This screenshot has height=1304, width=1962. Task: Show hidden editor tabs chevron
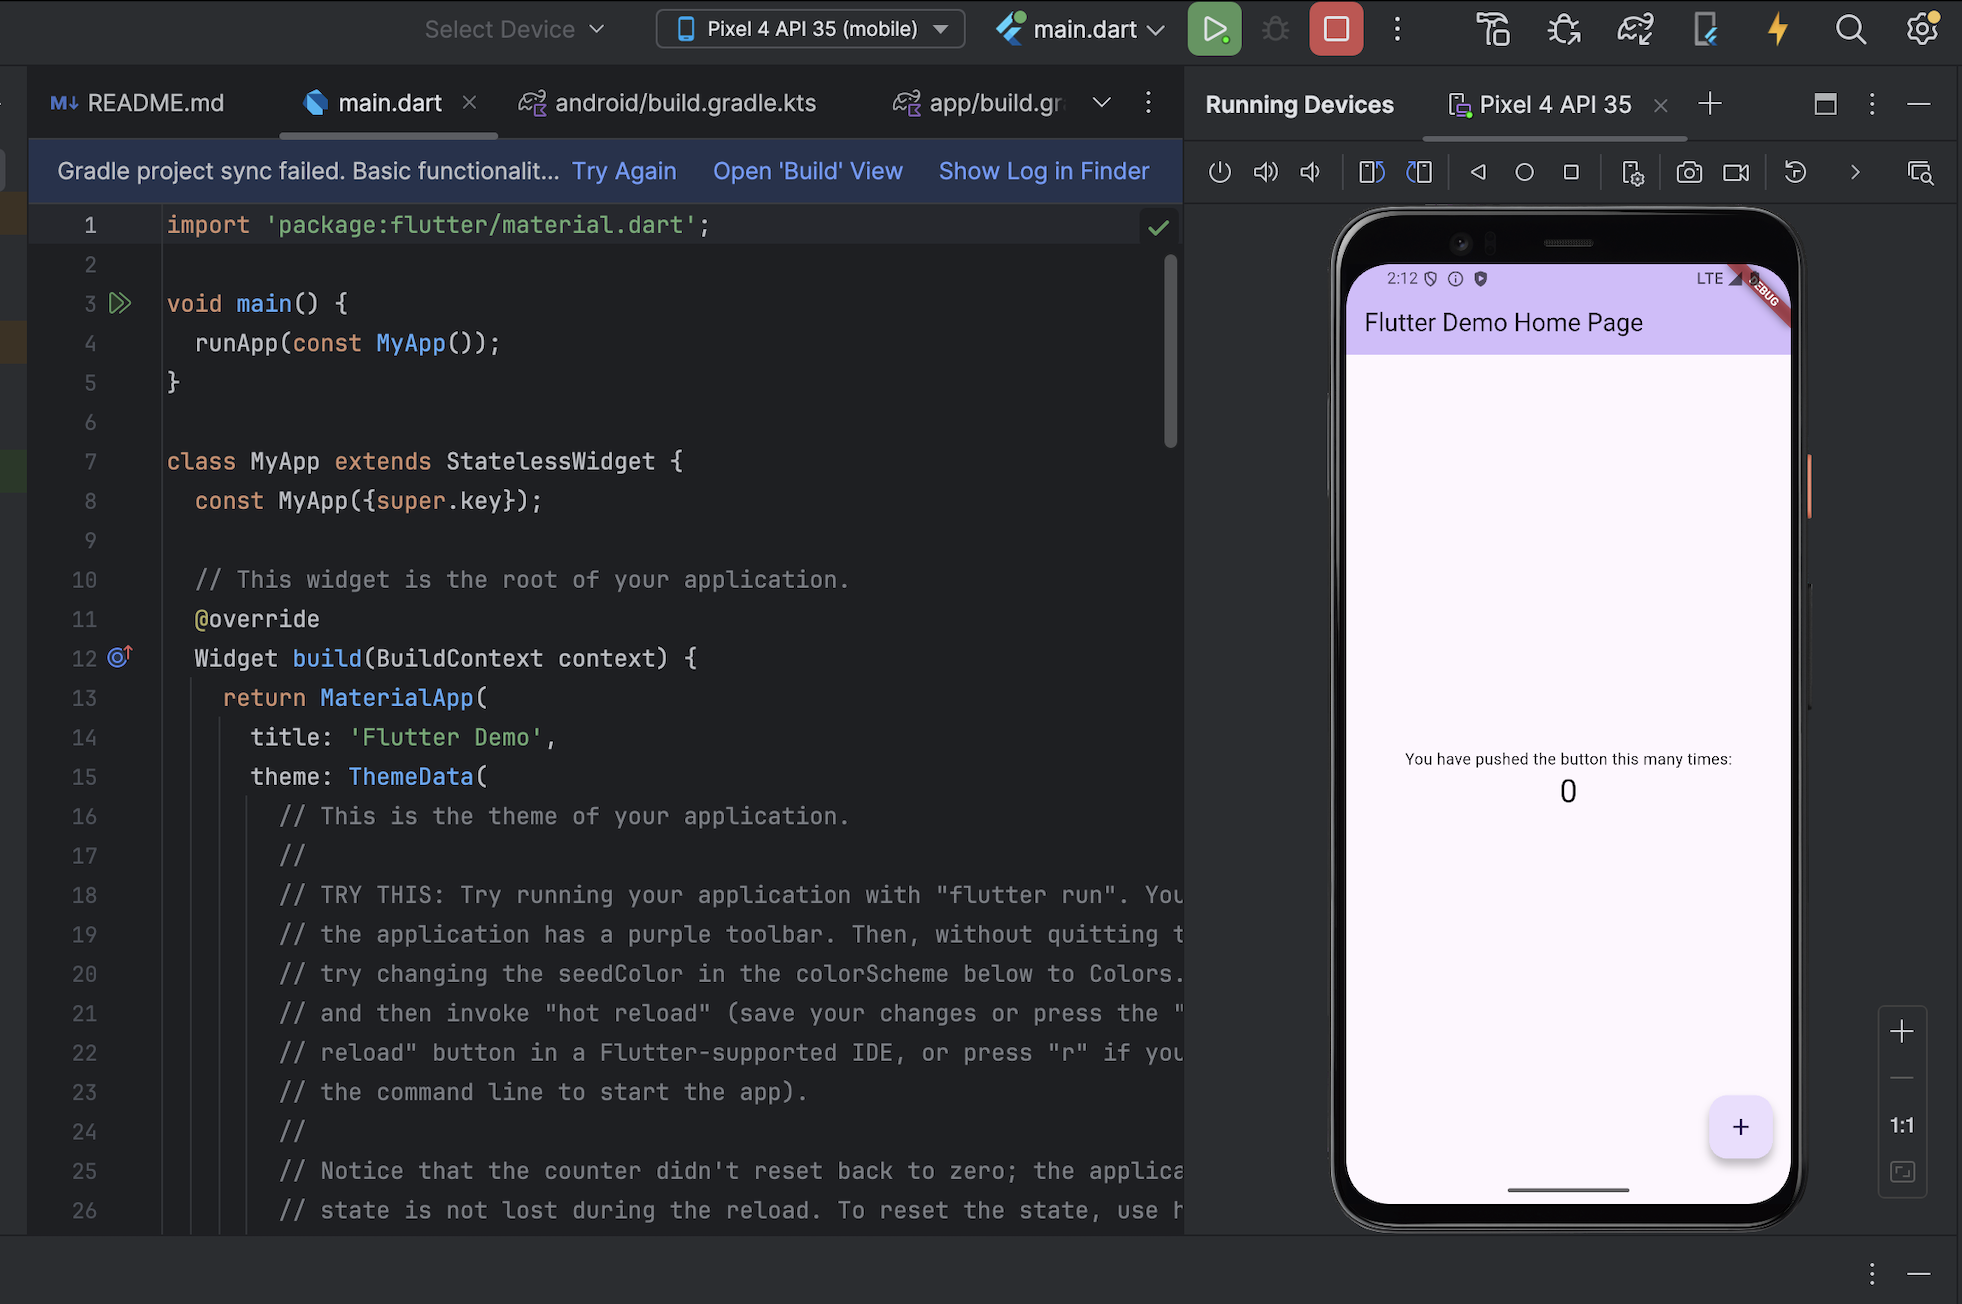click(1101, 103)
